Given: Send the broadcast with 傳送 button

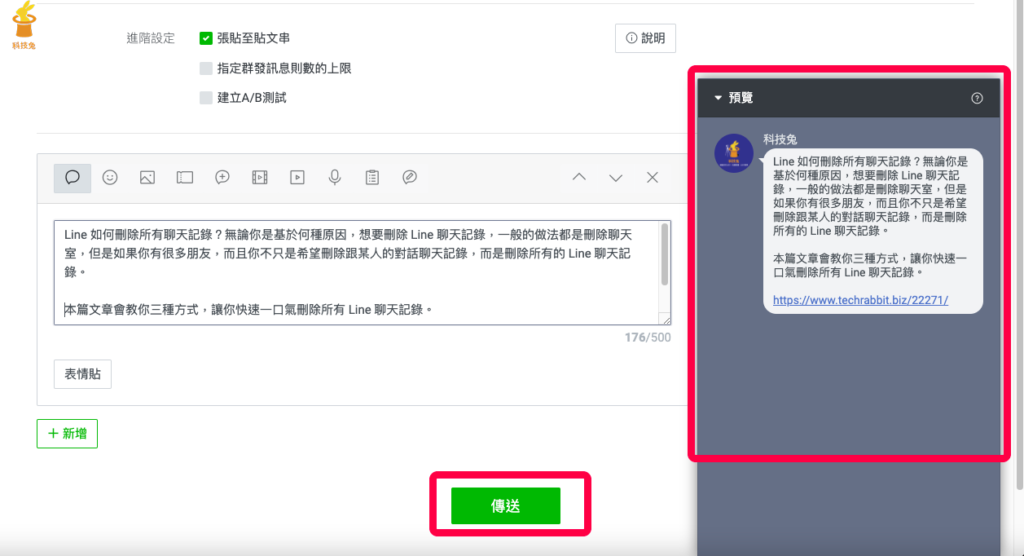Looking at the screenshot, I should tap(505, 506).
